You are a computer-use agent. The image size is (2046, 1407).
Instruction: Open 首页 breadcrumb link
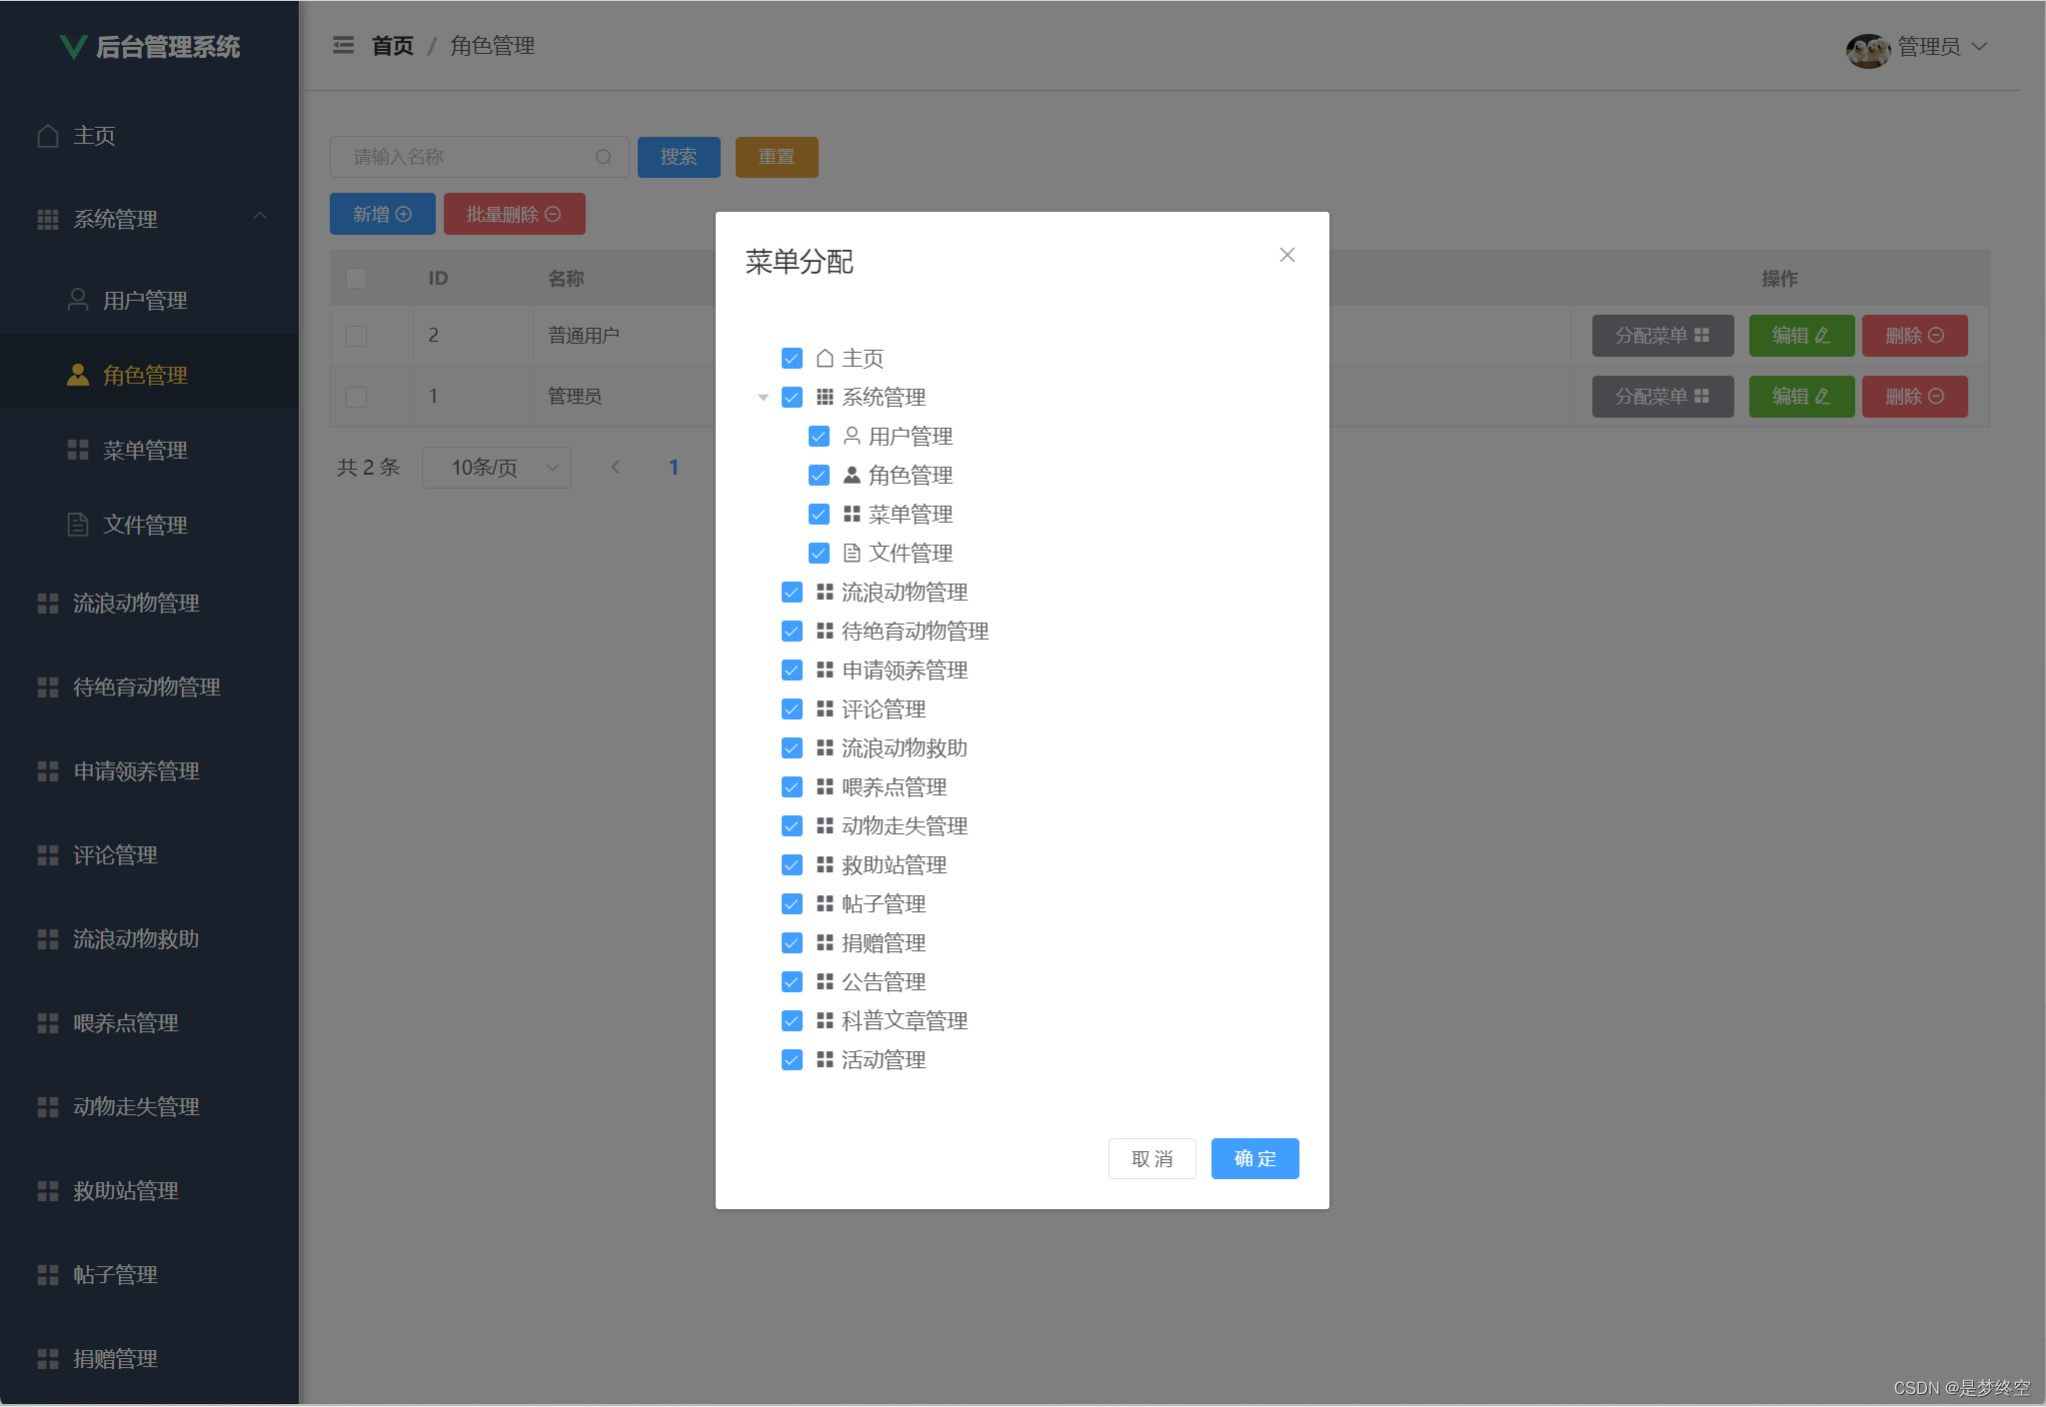click(392, 45)
